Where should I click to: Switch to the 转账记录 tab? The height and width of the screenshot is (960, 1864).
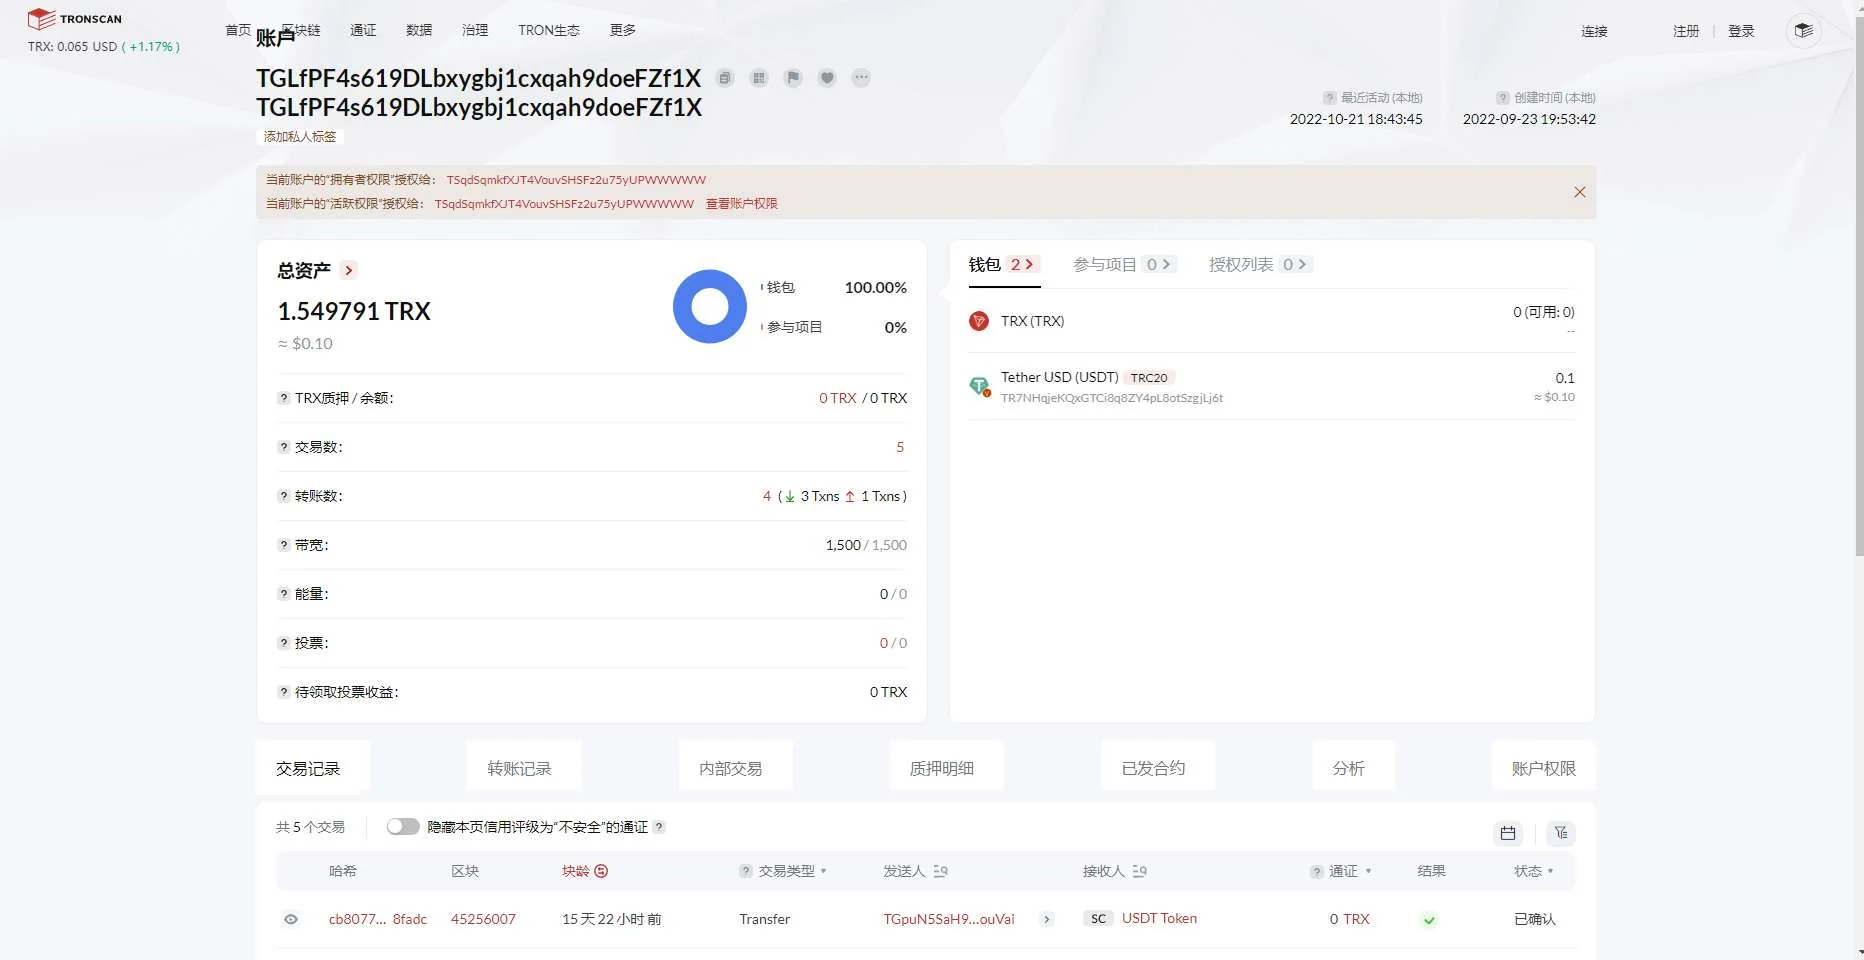click(x=519, y=768)
